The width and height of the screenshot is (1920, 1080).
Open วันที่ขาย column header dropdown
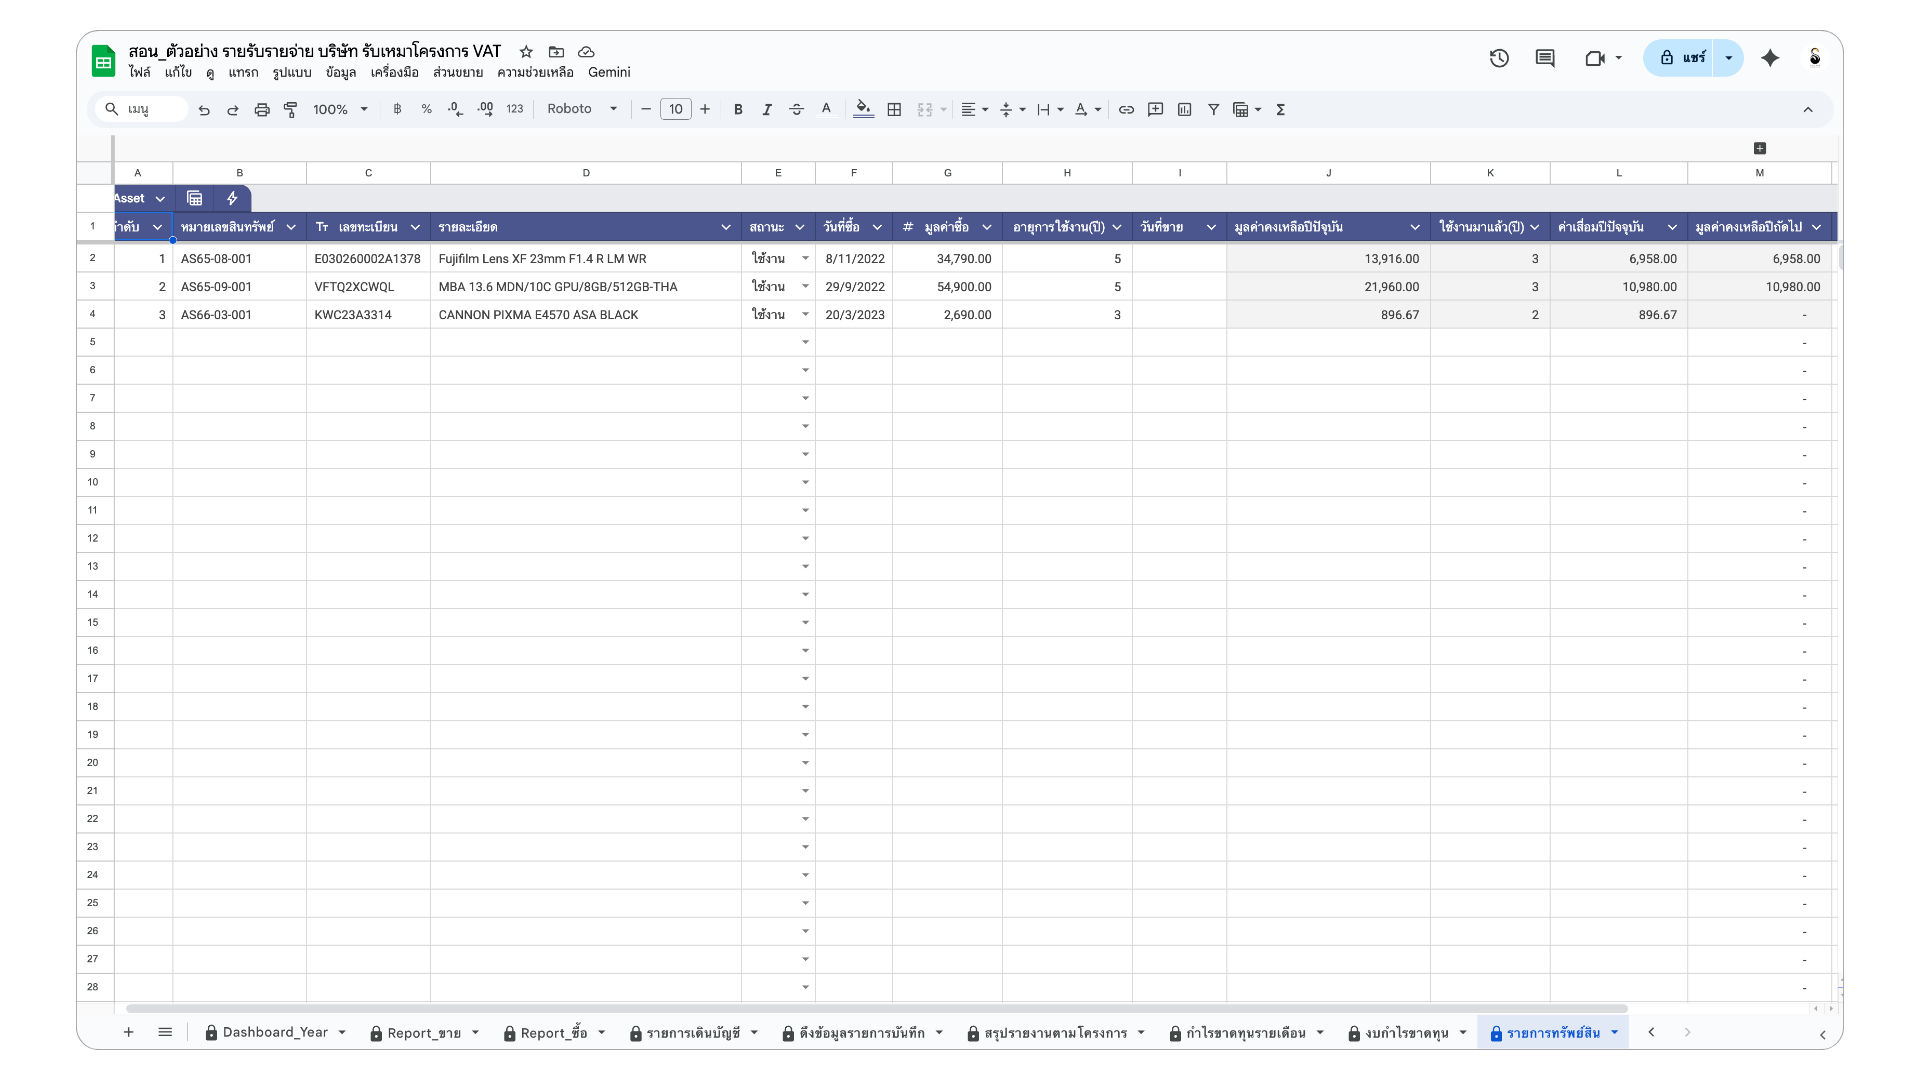(x=1211, y=227)
